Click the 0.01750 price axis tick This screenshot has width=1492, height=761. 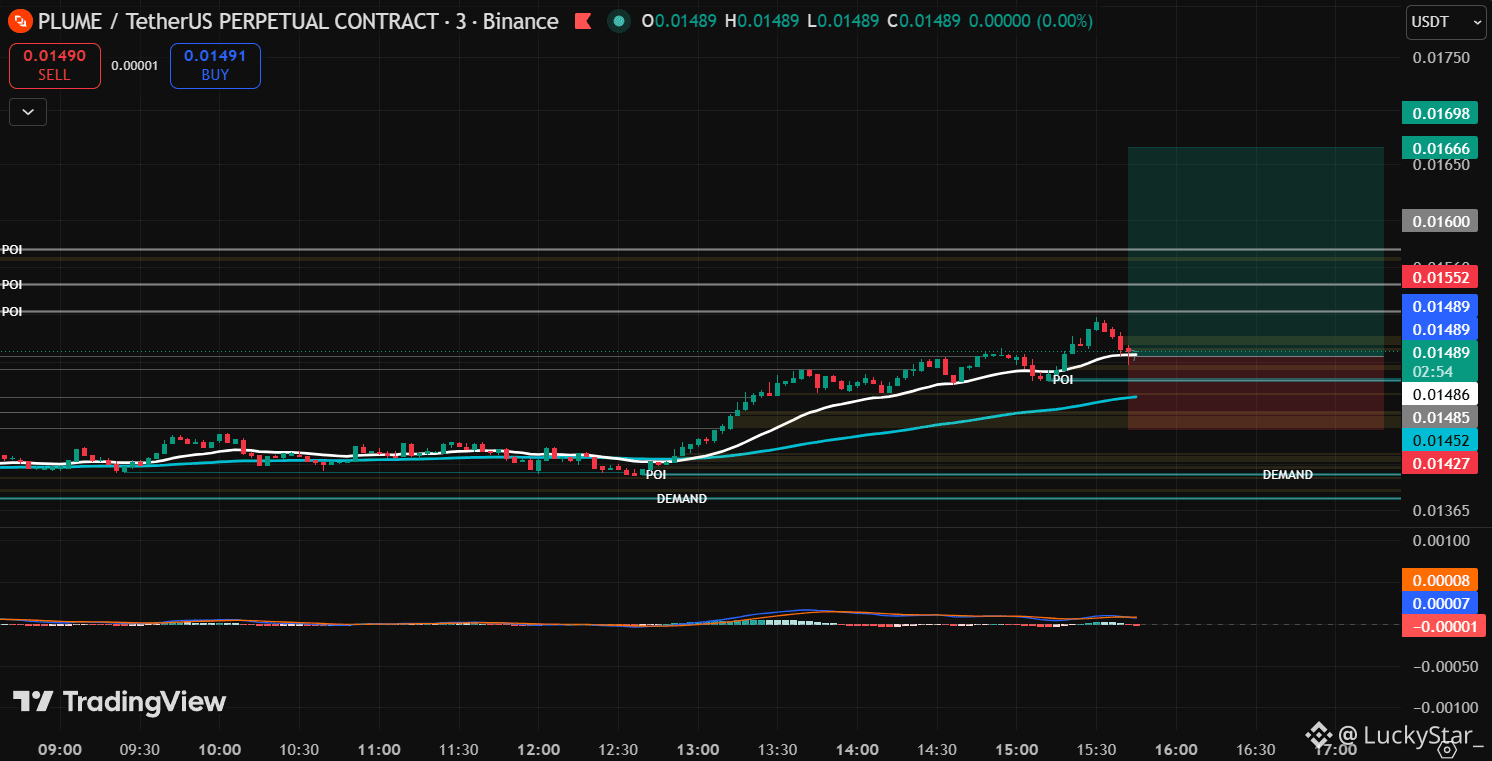tap(1441, 58)
